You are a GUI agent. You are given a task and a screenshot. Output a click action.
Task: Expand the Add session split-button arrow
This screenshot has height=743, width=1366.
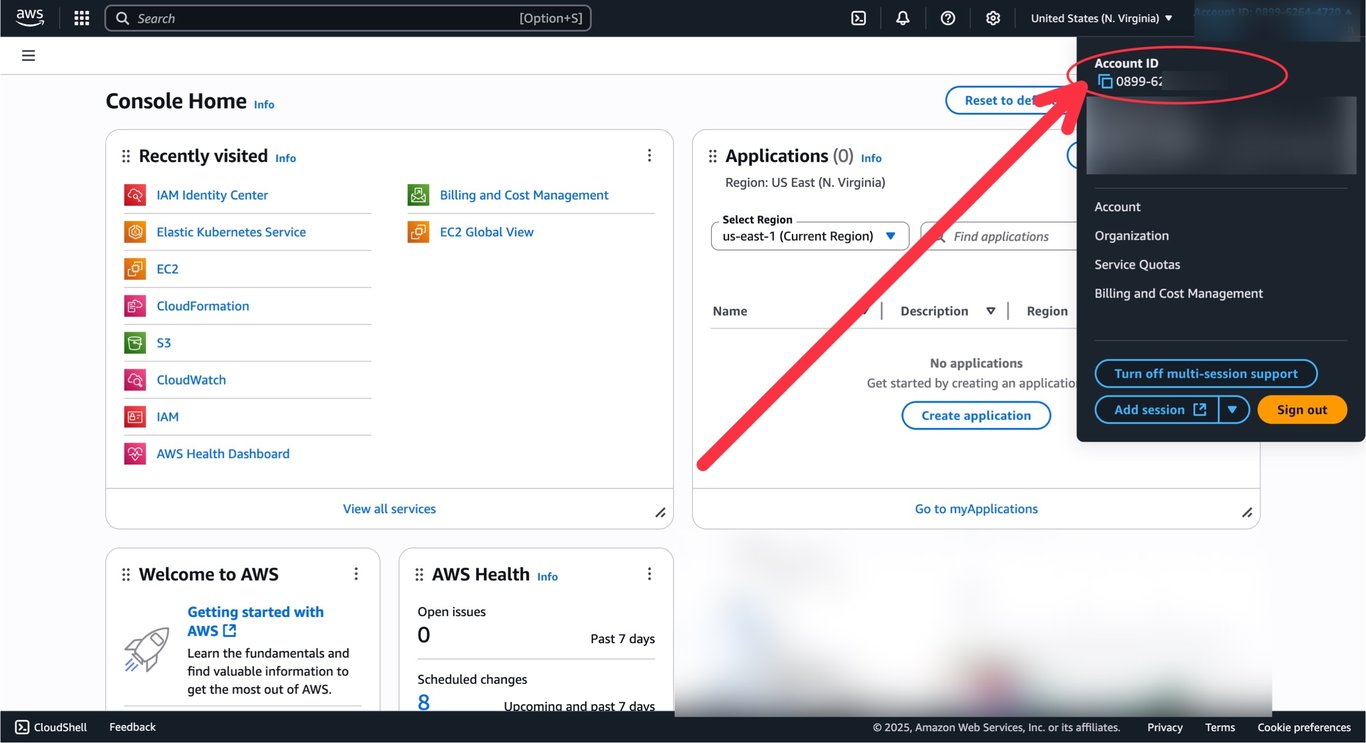(1234, 409)
